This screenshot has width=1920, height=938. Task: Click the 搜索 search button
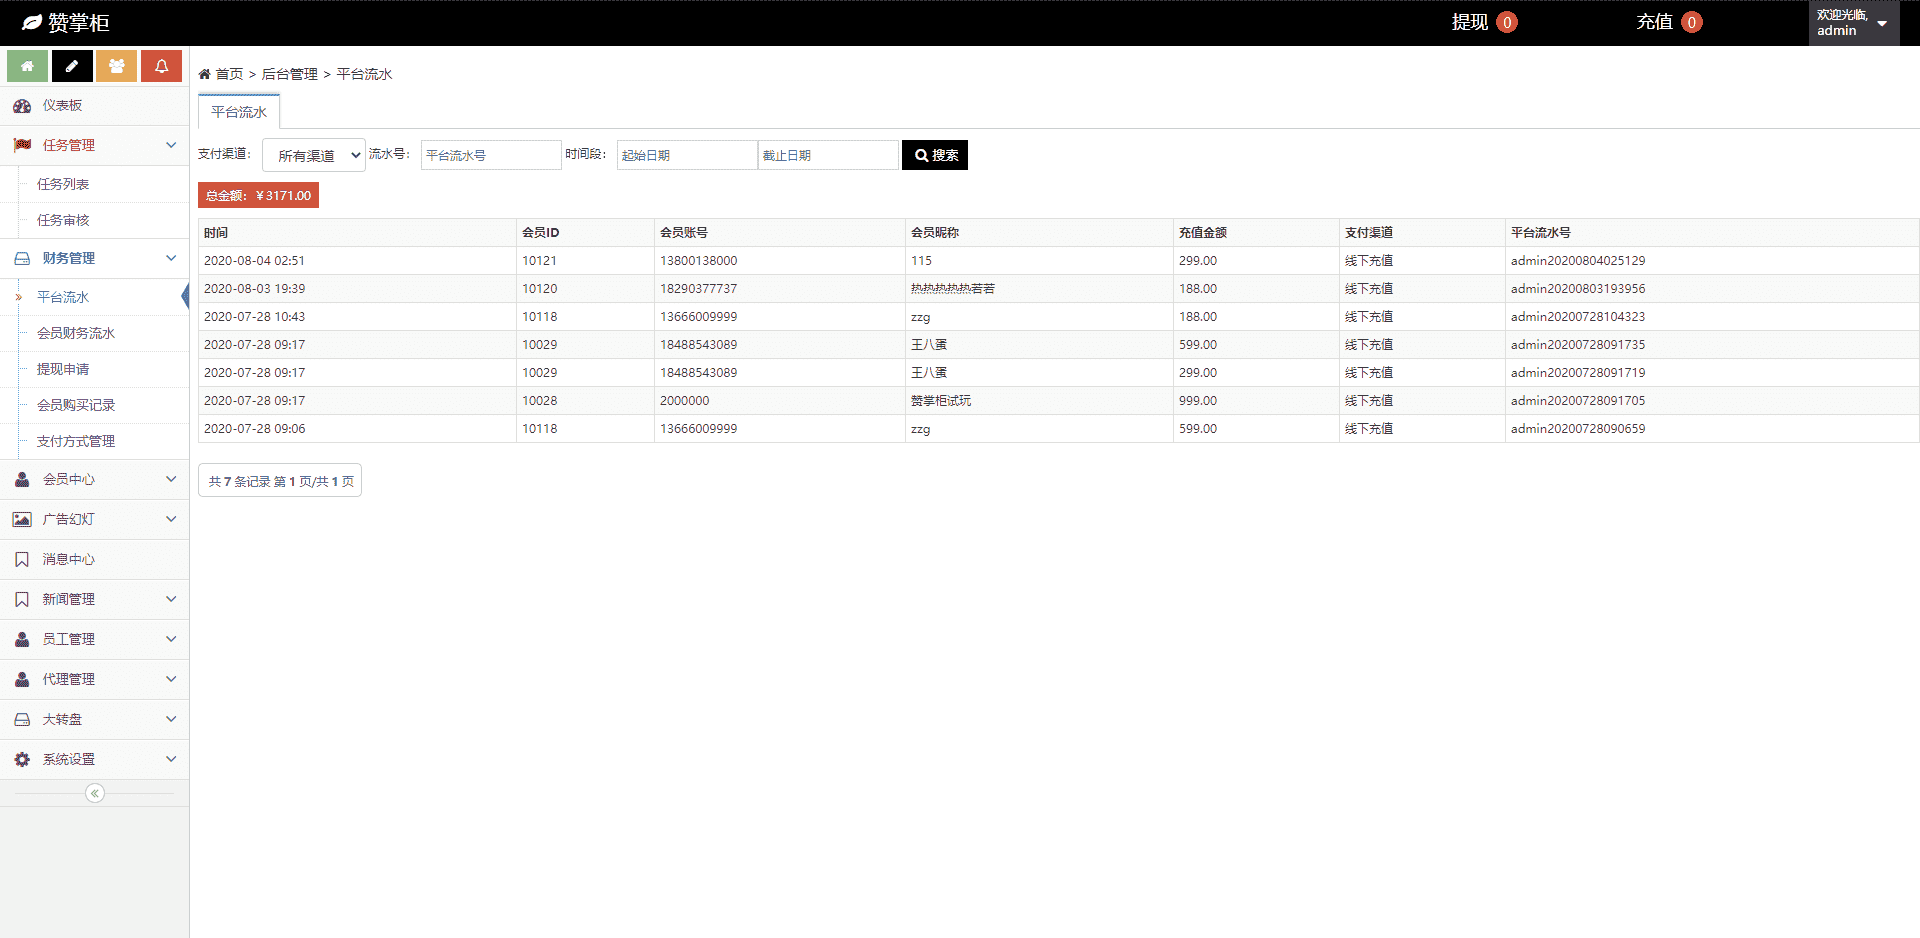point(935,155)
